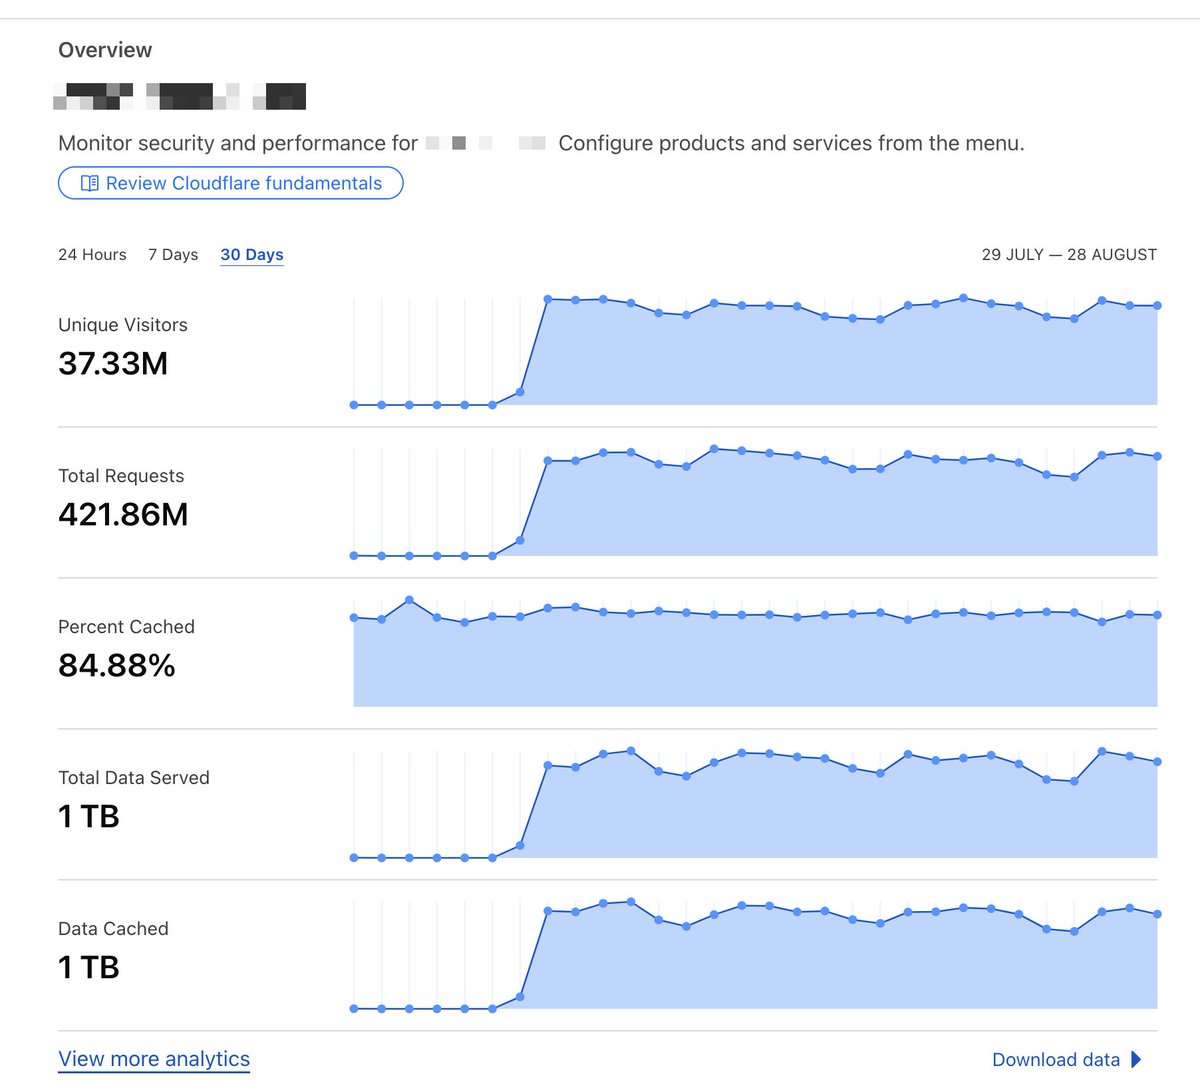This screenshot has height=1082, width=1200.
Task: Click the peak data point near the start of Percent Cached chart
Action: pos(409,600)
